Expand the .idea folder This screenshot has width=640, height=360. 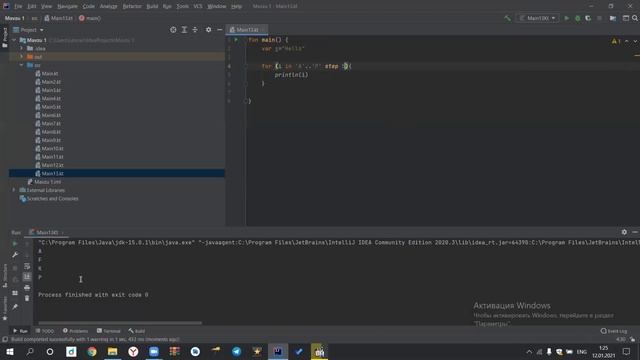22,48
